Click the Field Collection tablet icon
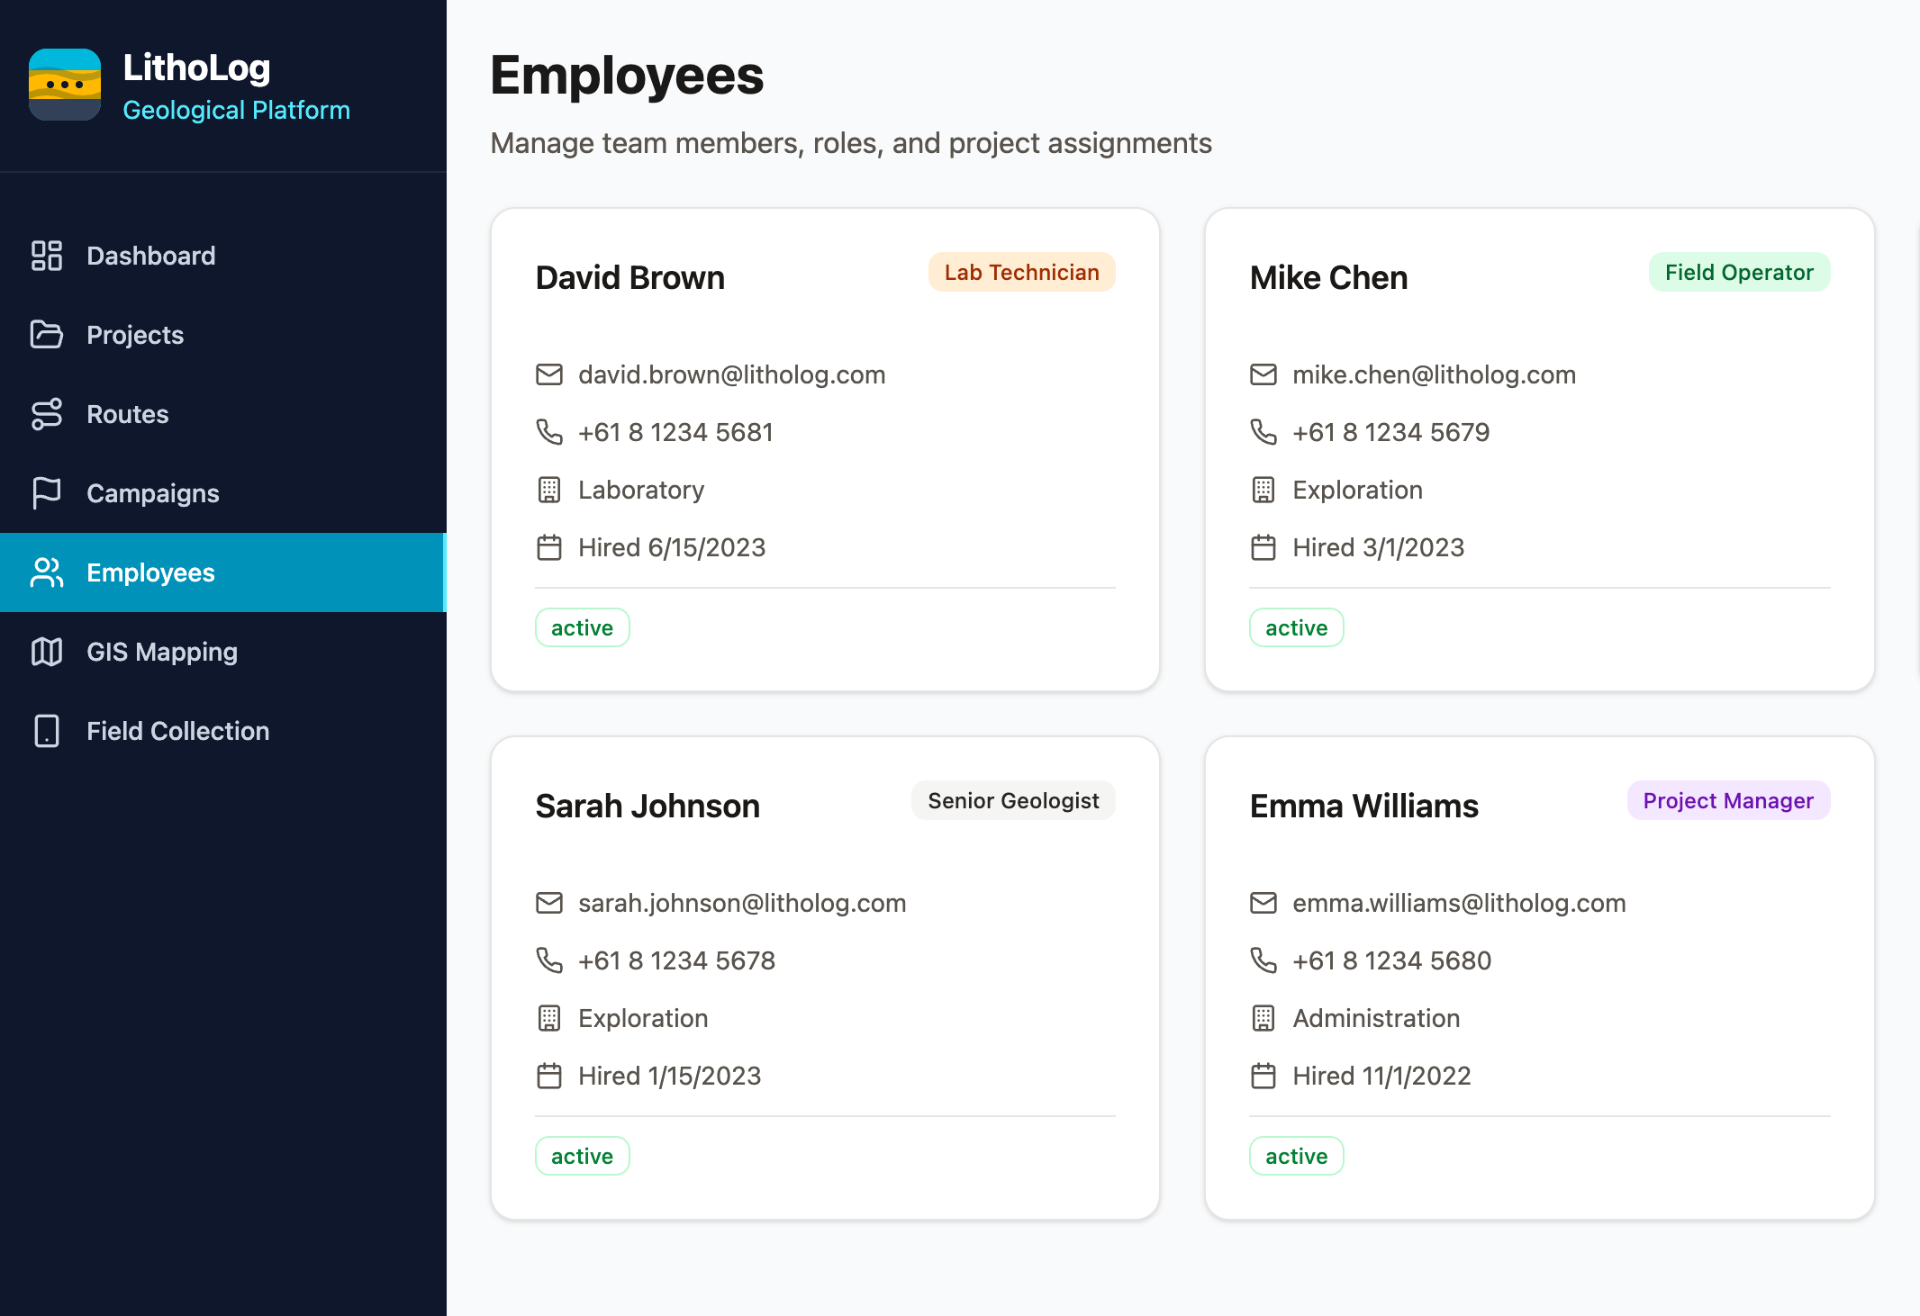The height and width of the screenshot is (1316, 1920). tap(46, 731)
